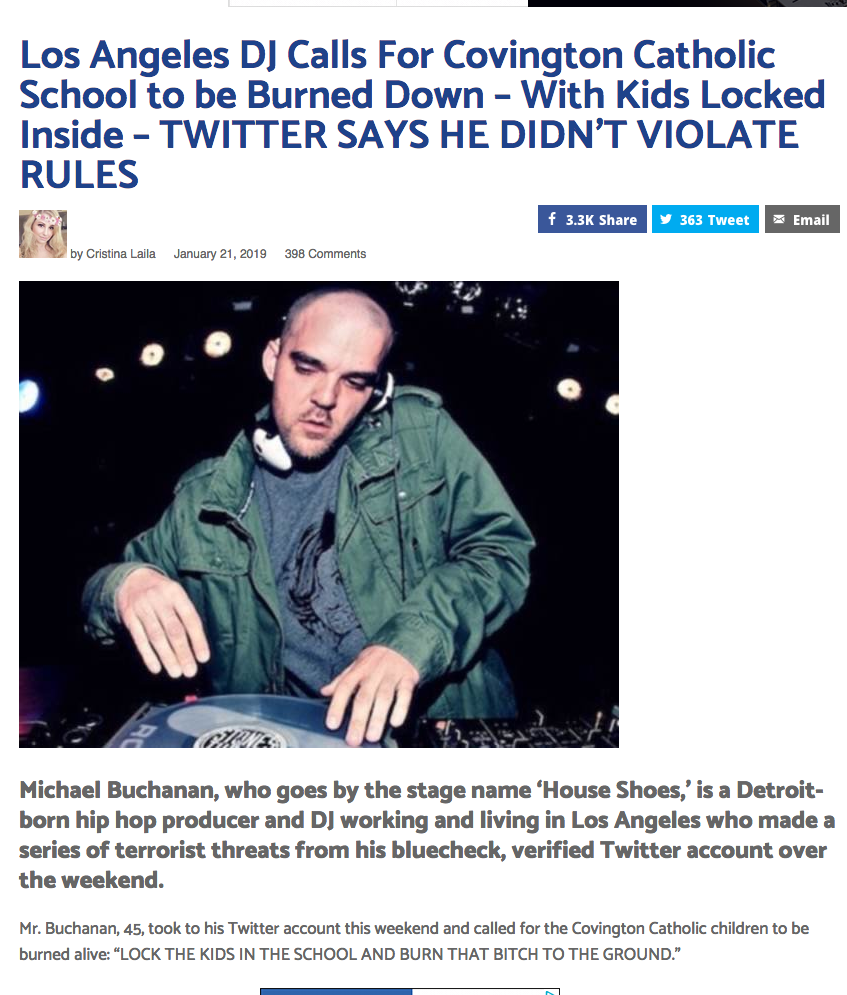Open the Los Angeles DJ headline link

coord(422,114)
